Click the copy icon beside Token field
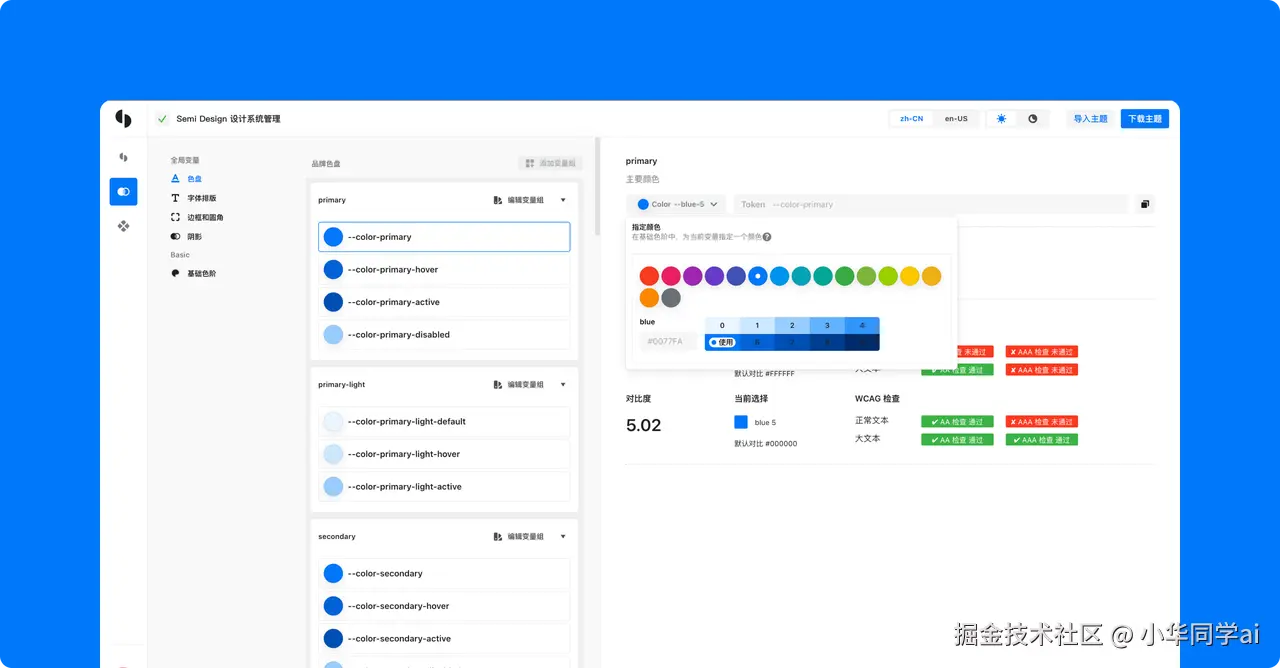This screenshot has width=1280, height=668. tap(1145, 204)
